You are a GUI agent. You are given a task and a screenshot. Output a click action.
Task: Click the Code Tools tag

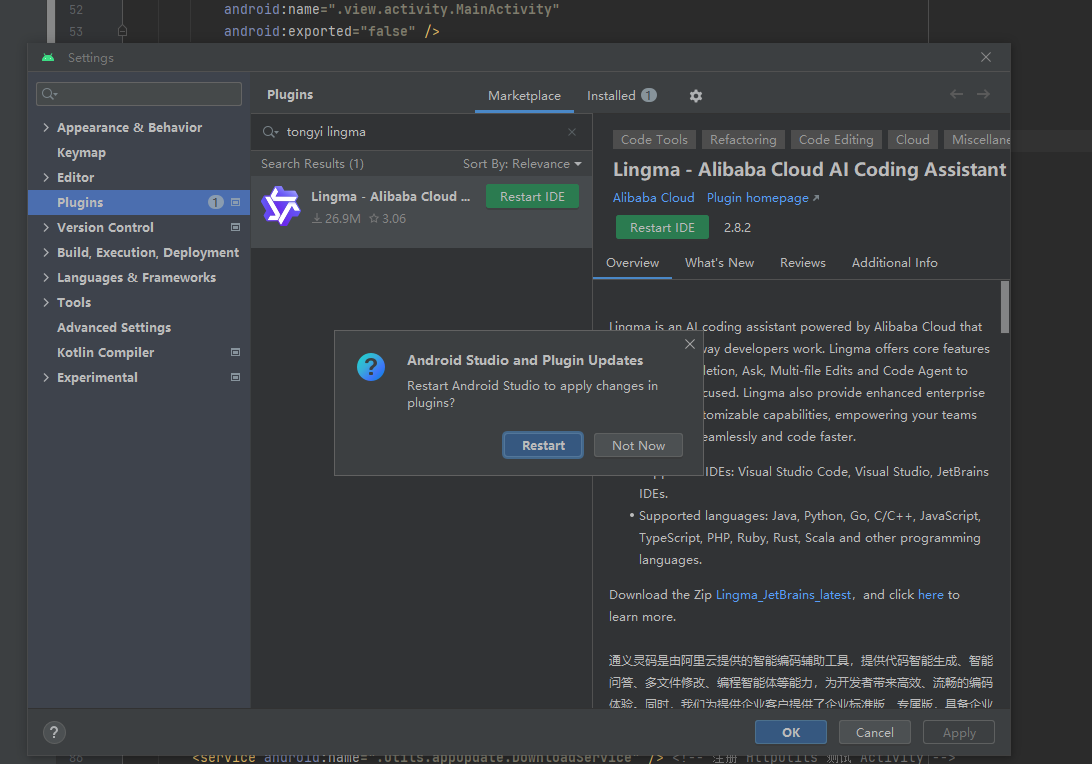pyautogui.click(x=654, y=140)
